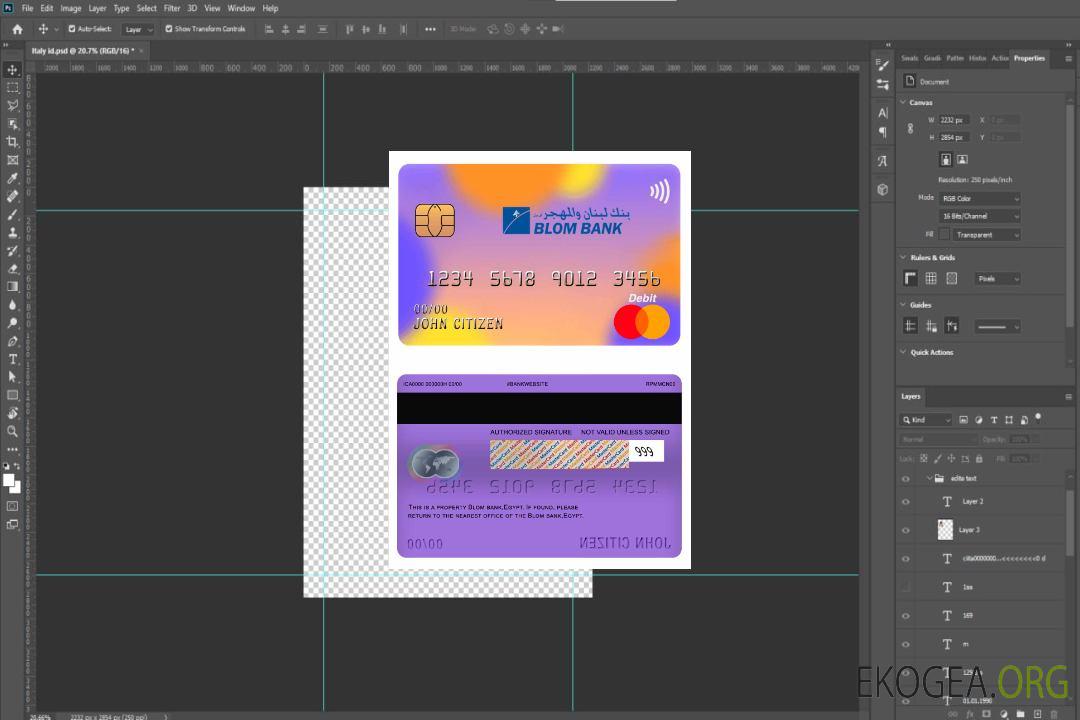This screenshot has width=1080, height=720.
Task: Open the Image menu
Action: point(70,8)
